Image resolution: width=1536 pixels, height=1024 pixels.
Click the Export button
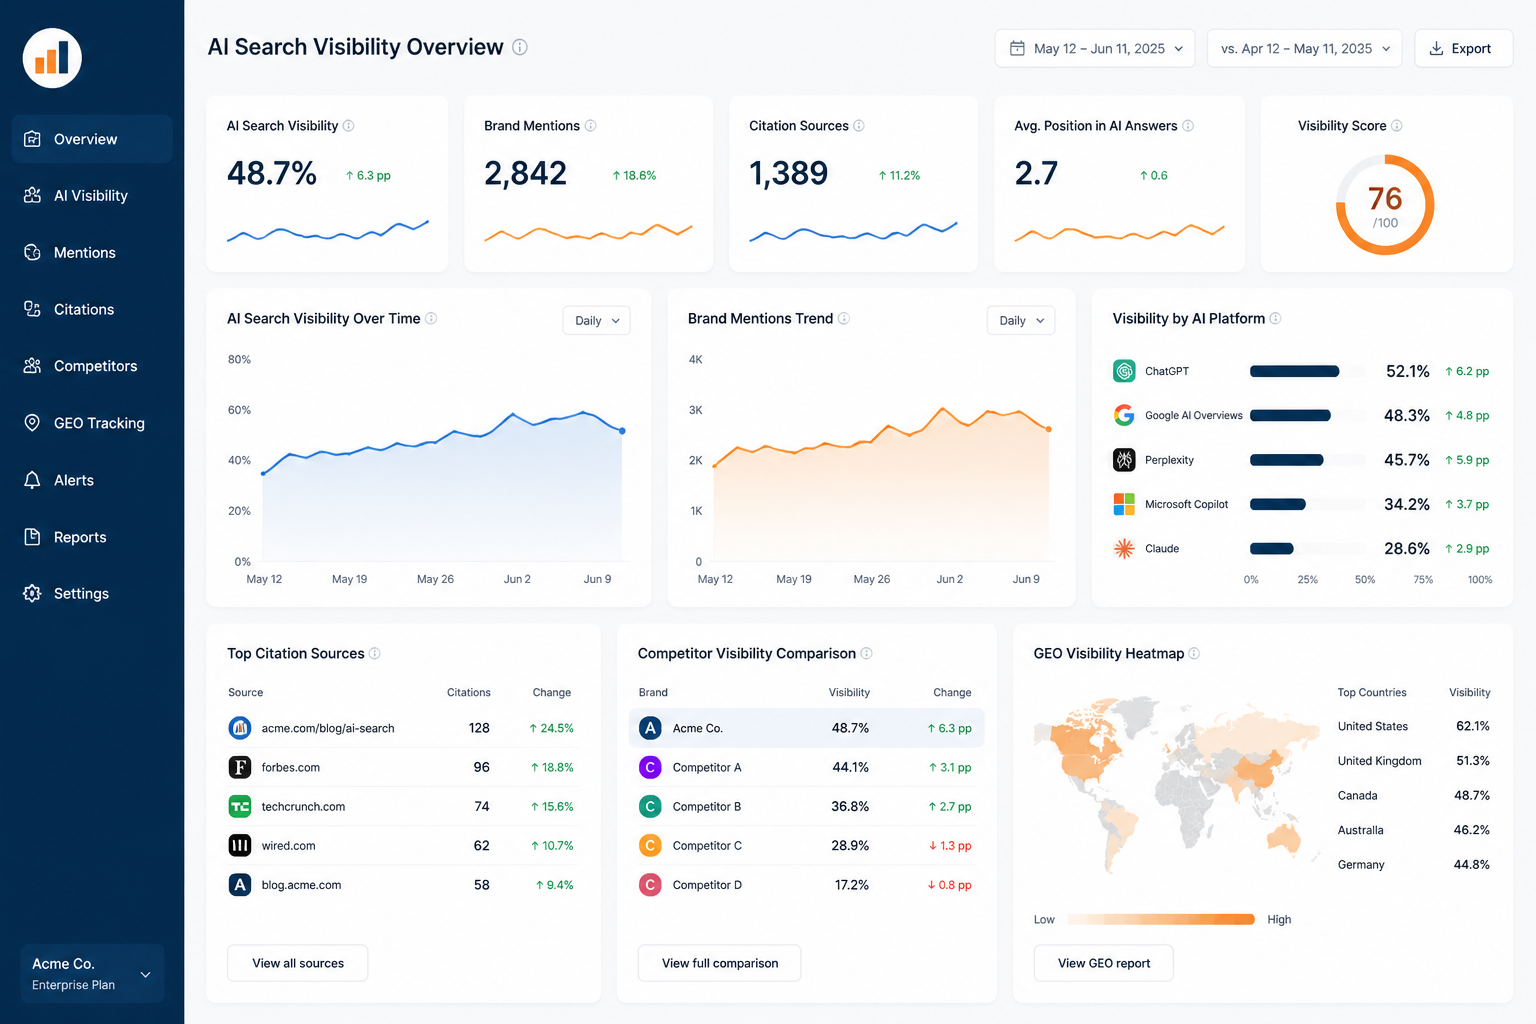(x=1463, y=48)
